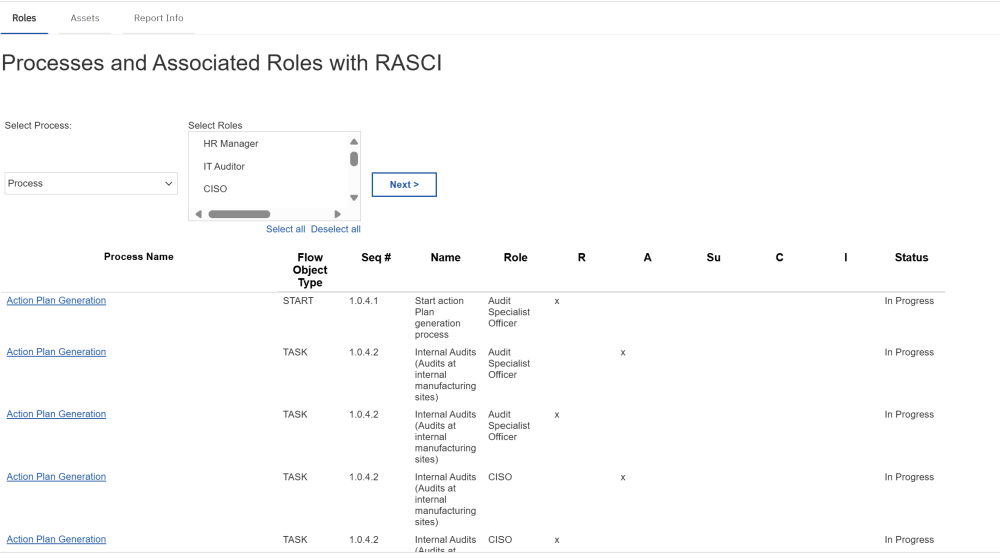Open the Report Info tab
Viewport: 1000px width, 558px height.
(158, 18)
